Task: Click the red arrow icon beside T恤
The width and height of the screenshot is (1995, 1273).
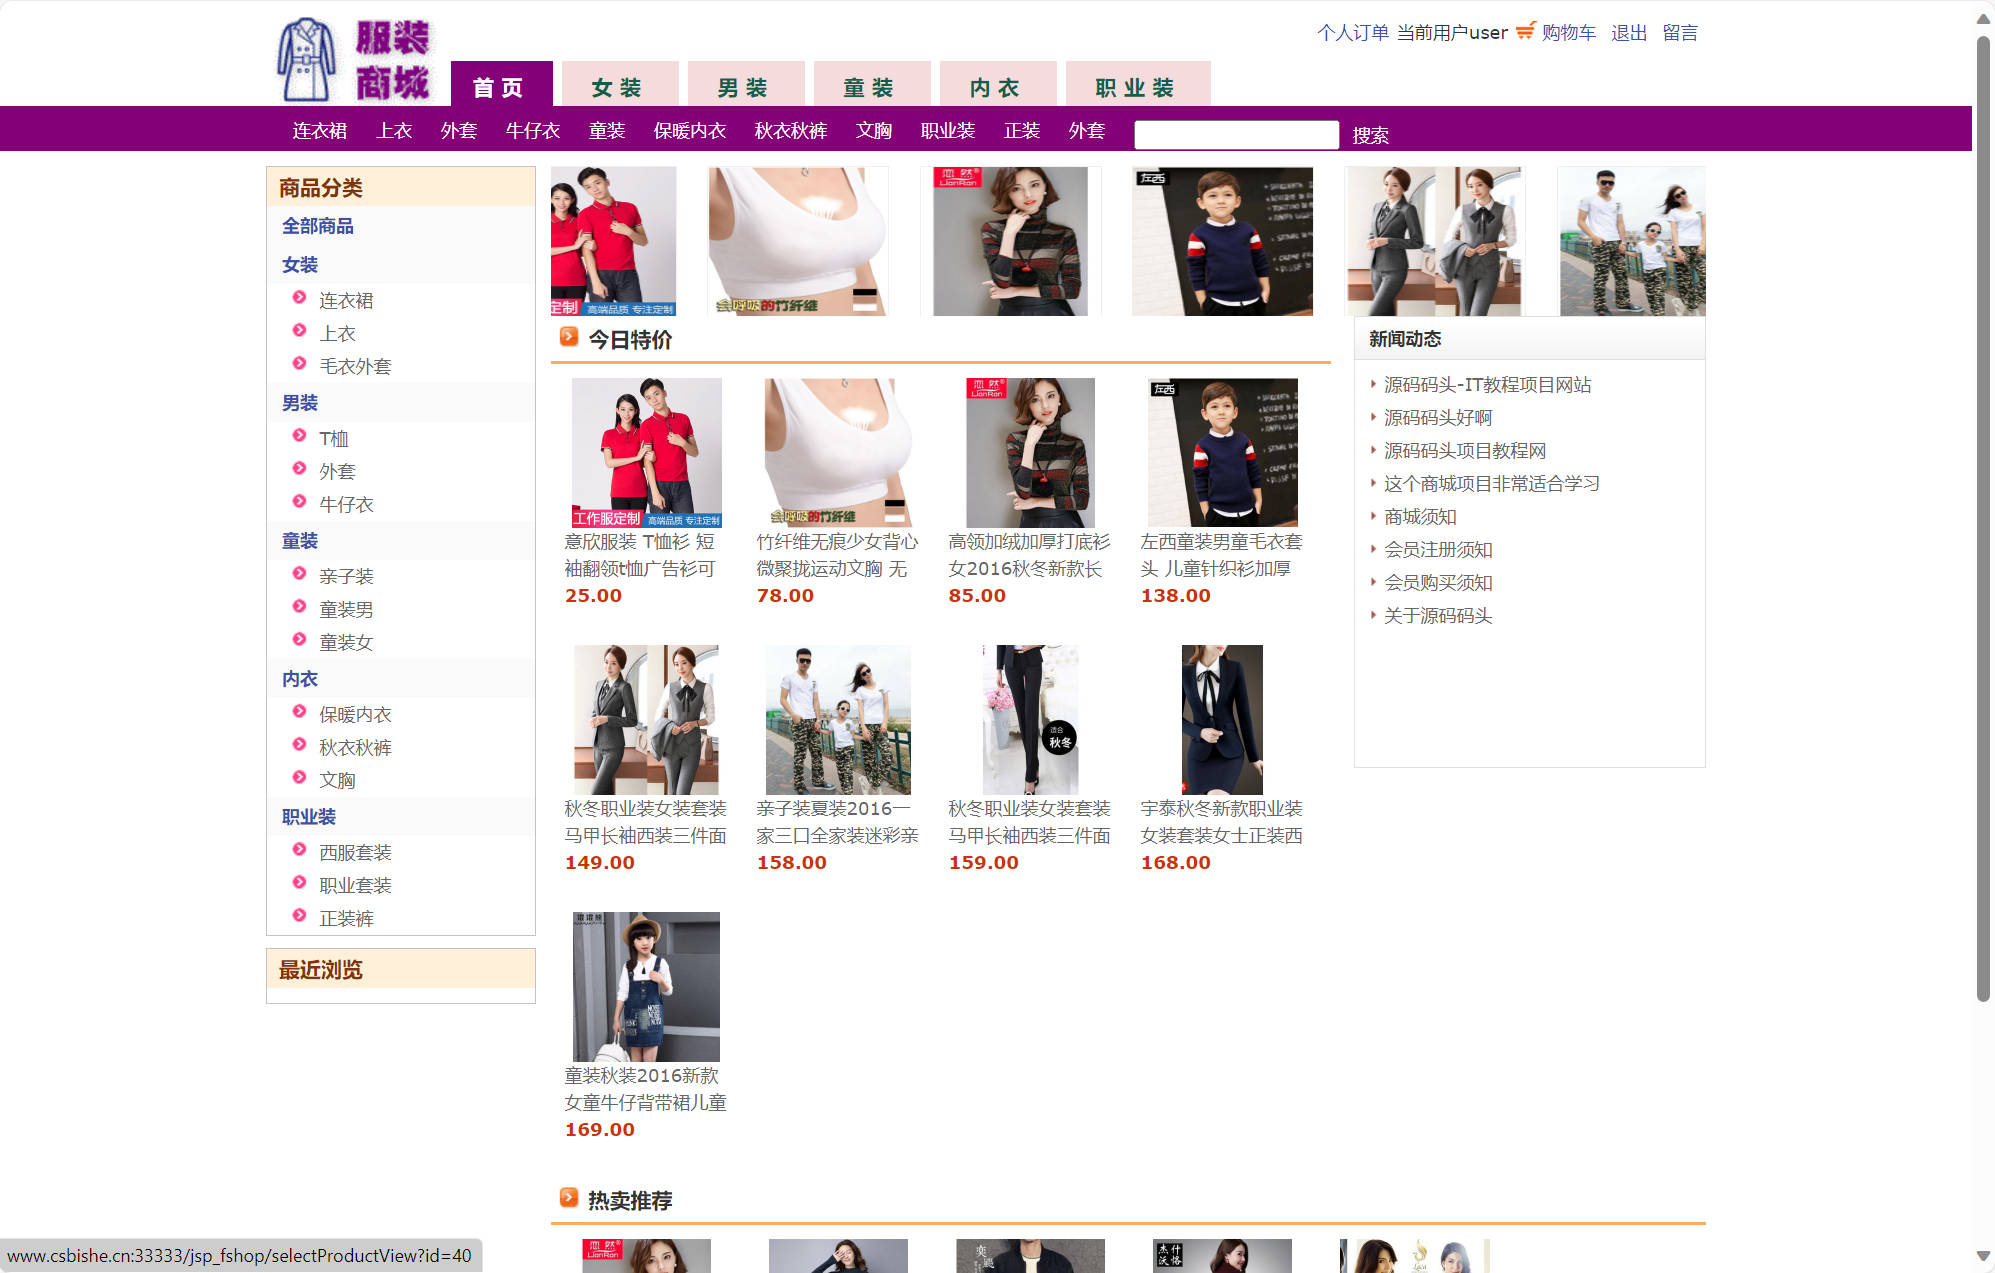Action: (x=301, y=435)
